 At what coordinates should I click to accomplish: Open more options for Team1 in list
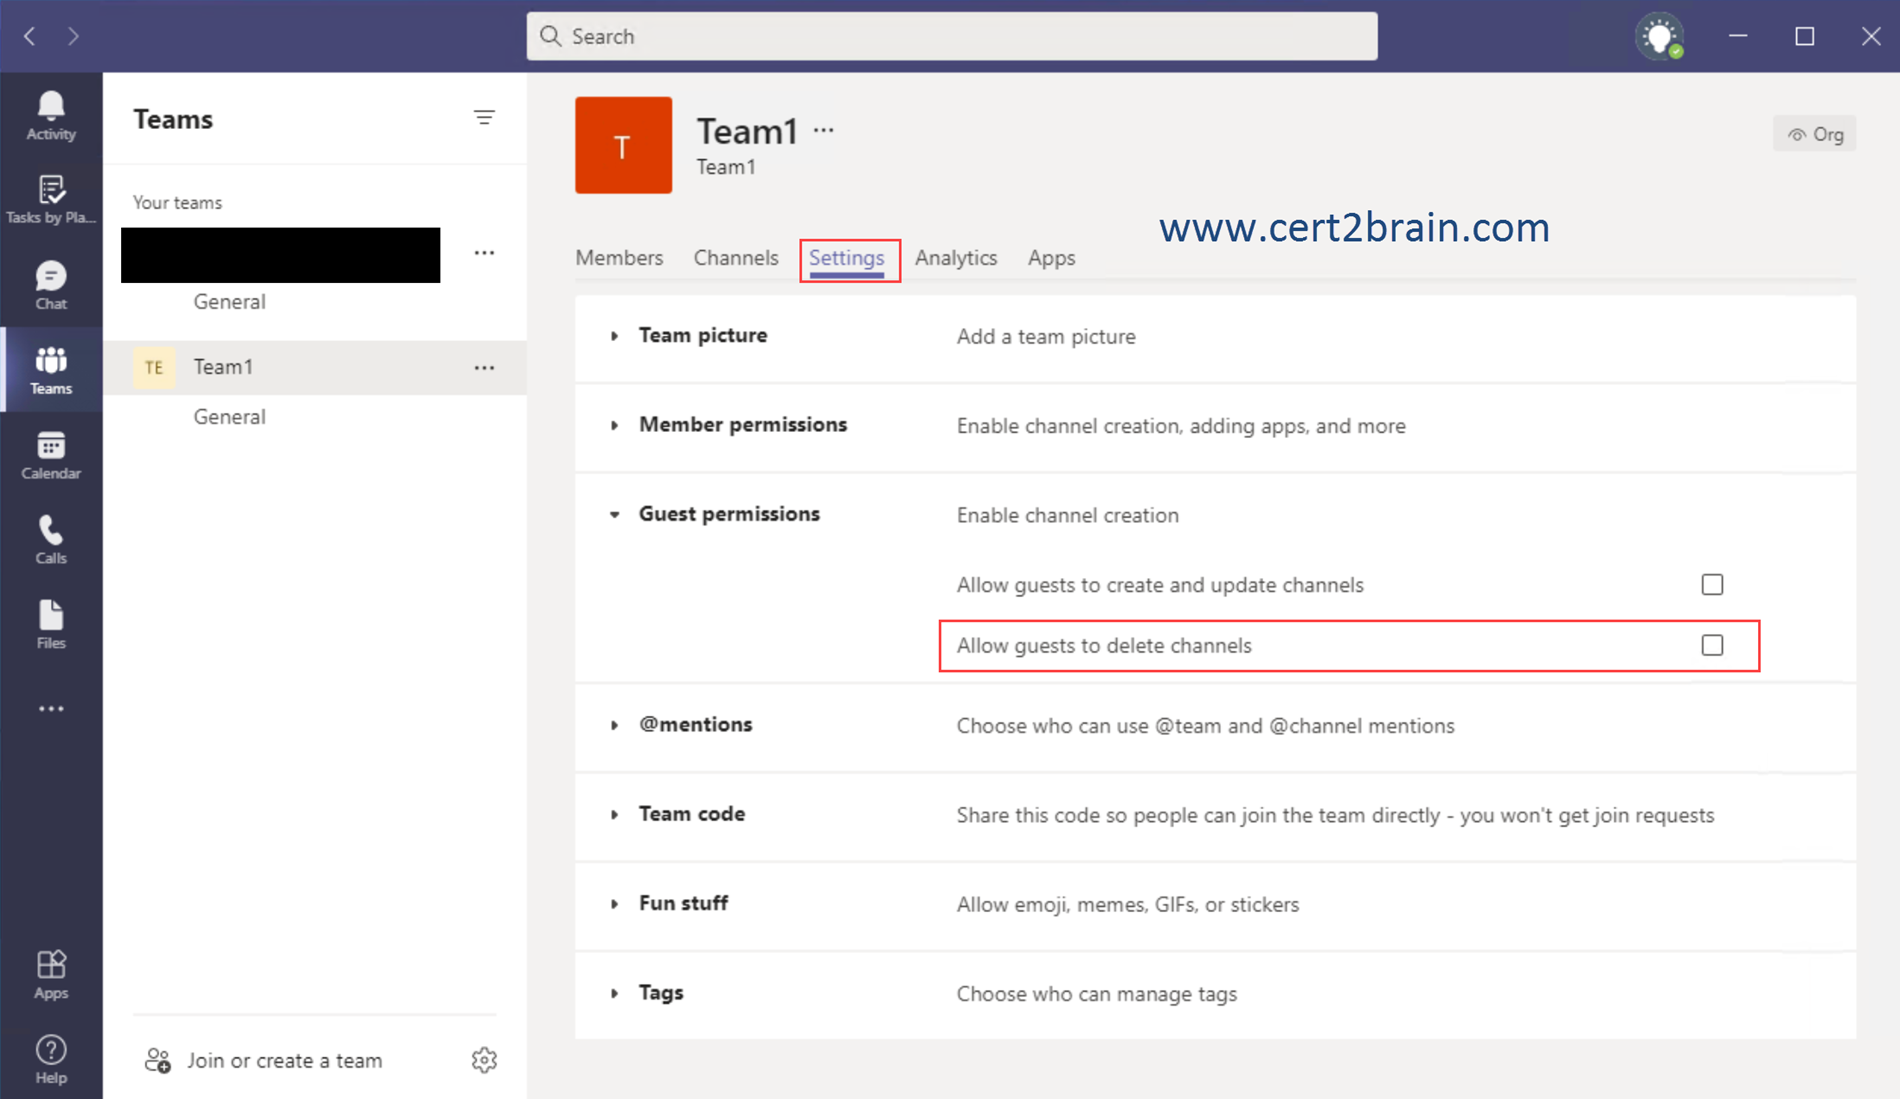click(x=484, y=368)
